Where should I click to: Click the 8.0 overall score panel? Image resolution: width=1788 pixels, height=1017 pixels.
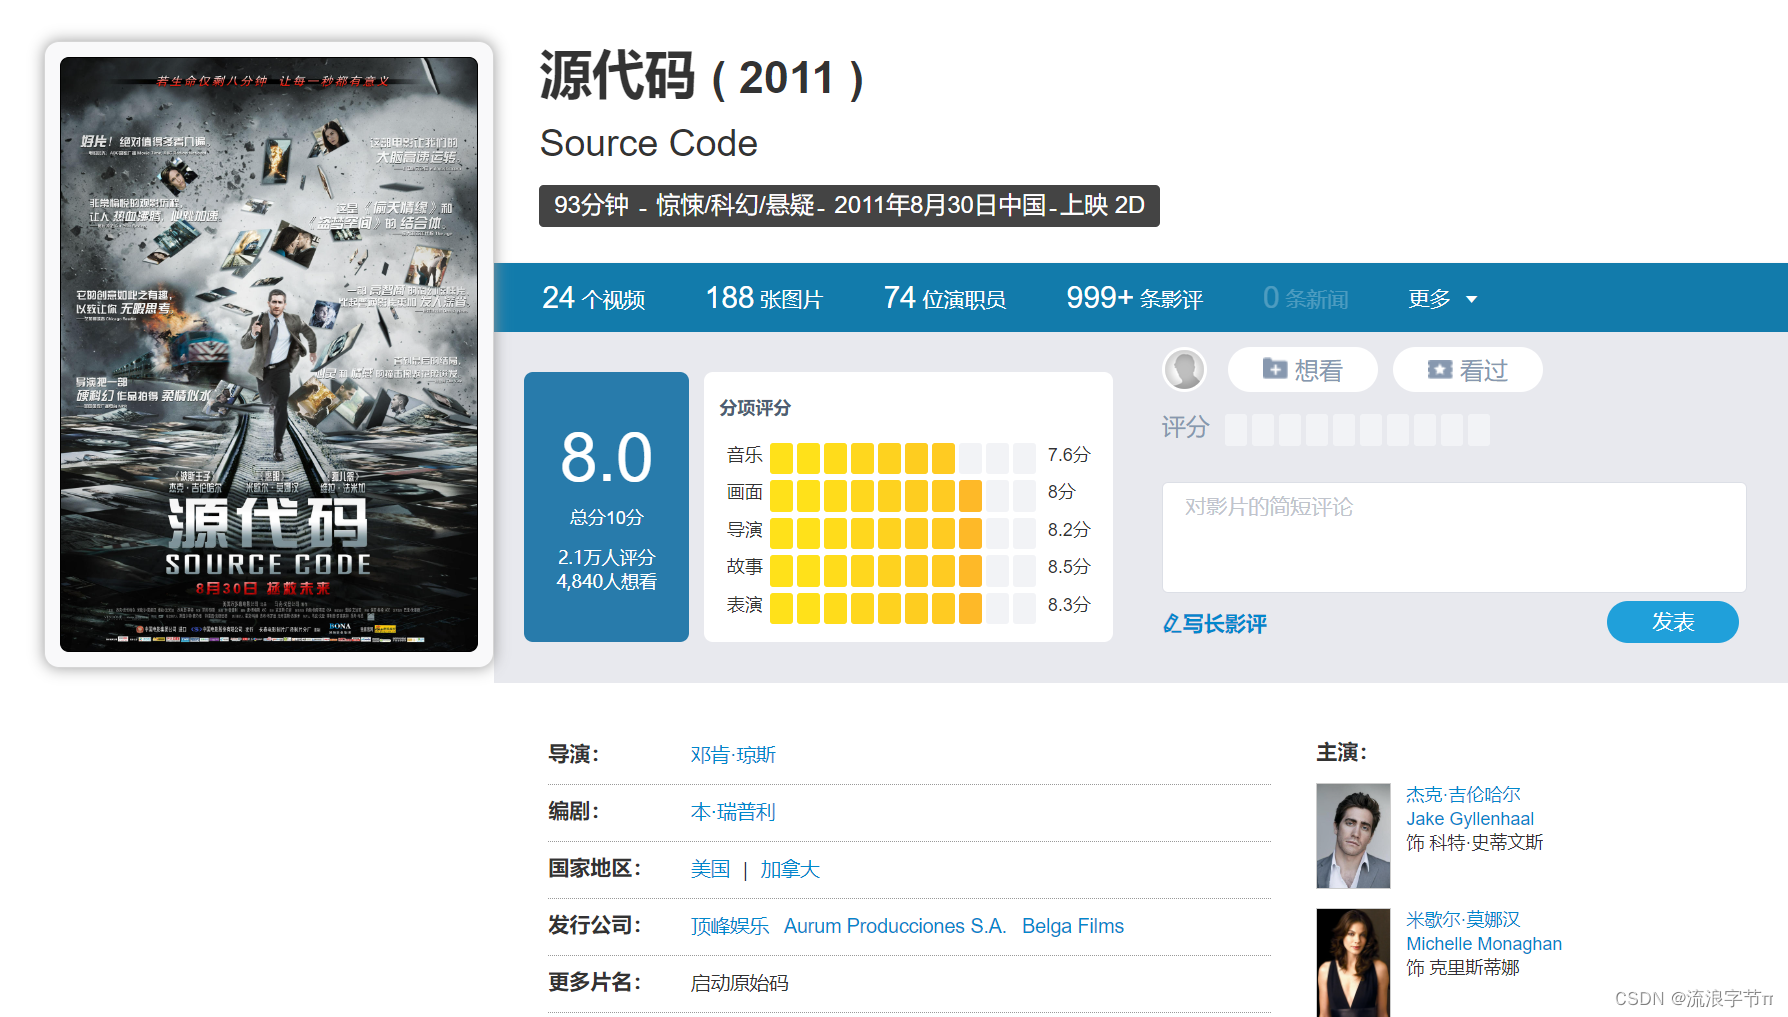coord(606,507)
